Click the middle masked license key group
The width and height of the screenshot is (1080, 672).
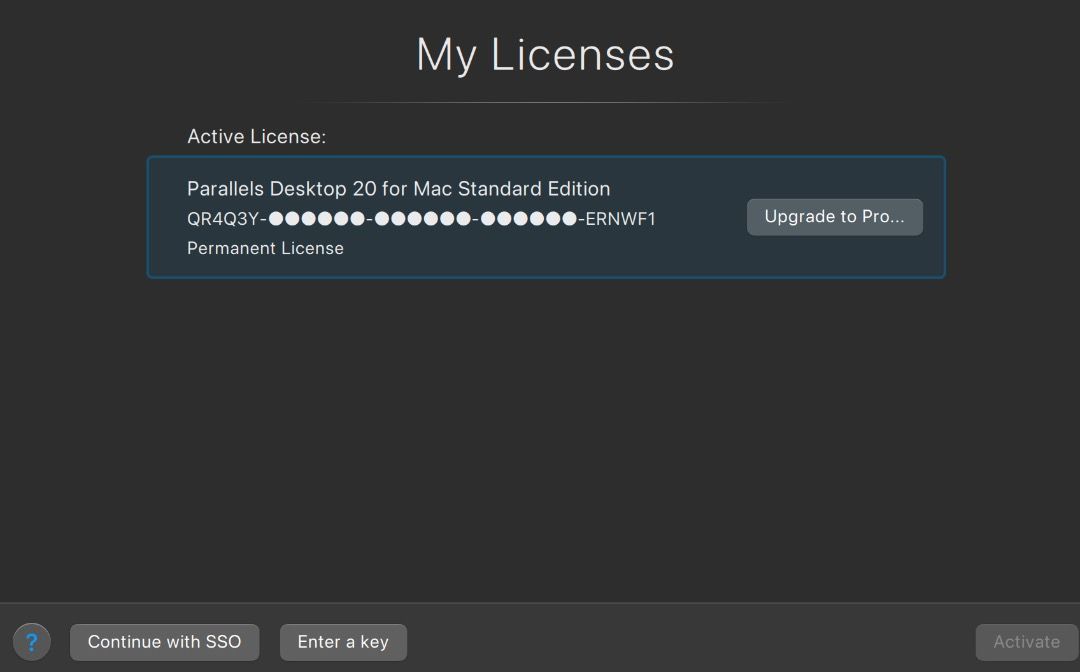[422, 219]
